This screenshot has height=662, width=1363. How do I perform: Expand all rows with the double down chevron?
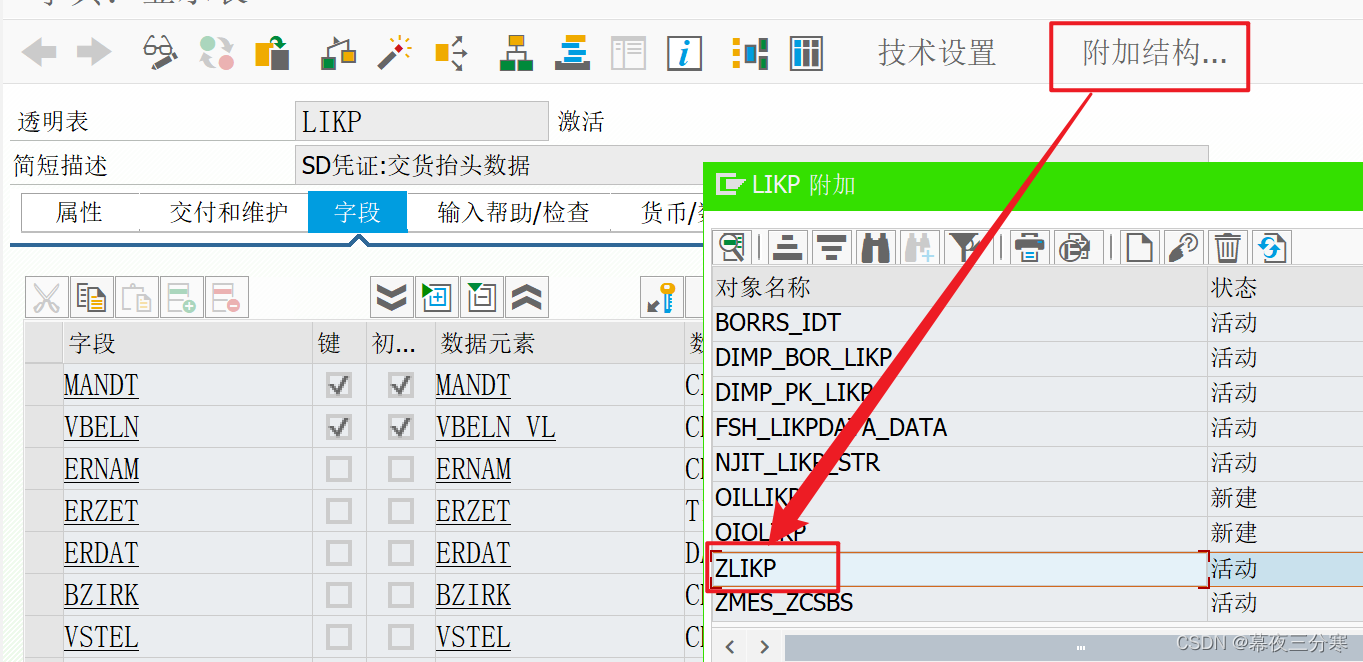390,297
